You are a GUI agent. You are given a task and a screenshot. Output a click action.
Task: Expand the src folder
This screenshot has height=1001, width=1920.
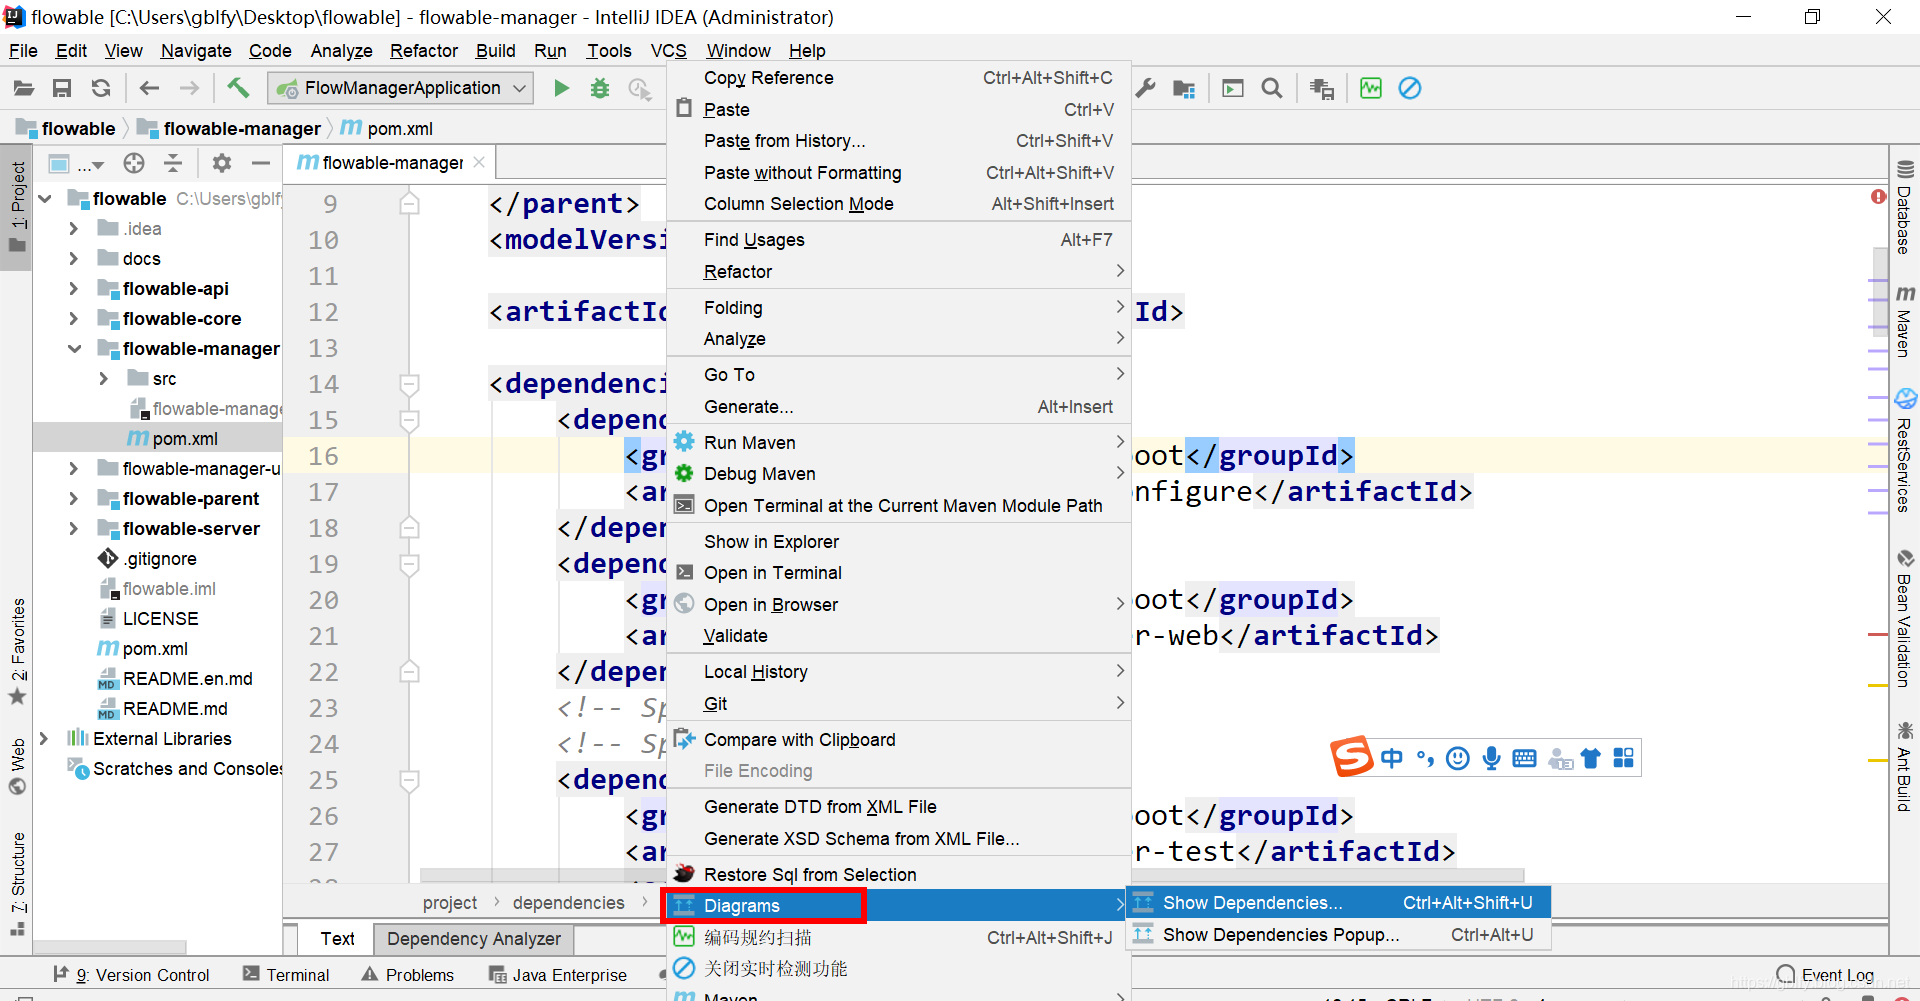pos(103,379)
